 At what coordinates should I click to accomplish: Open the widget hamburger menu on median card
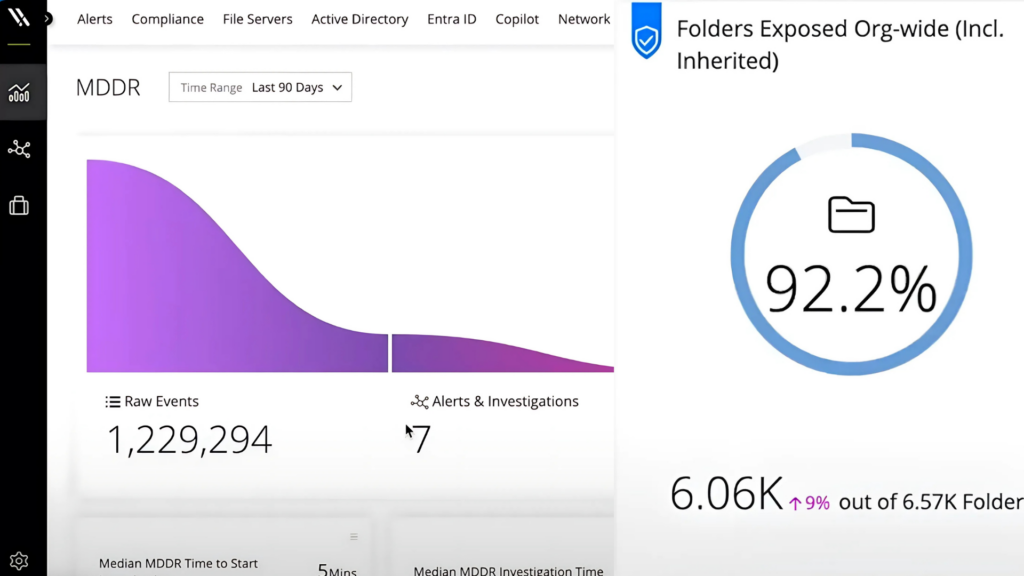[x=354, y=537]
